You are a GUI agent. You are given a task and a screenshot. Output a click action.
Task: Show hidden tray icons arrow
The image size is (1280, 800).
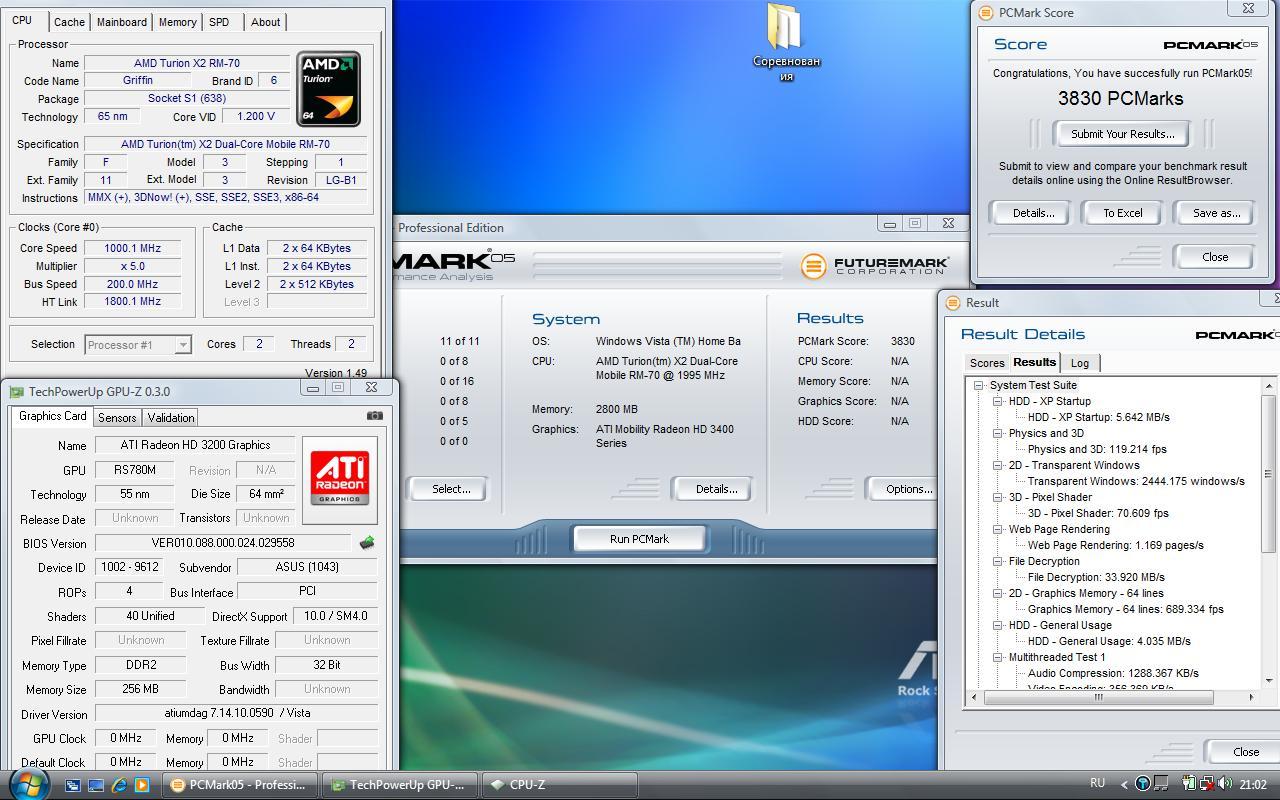[x=1124, y=785]
